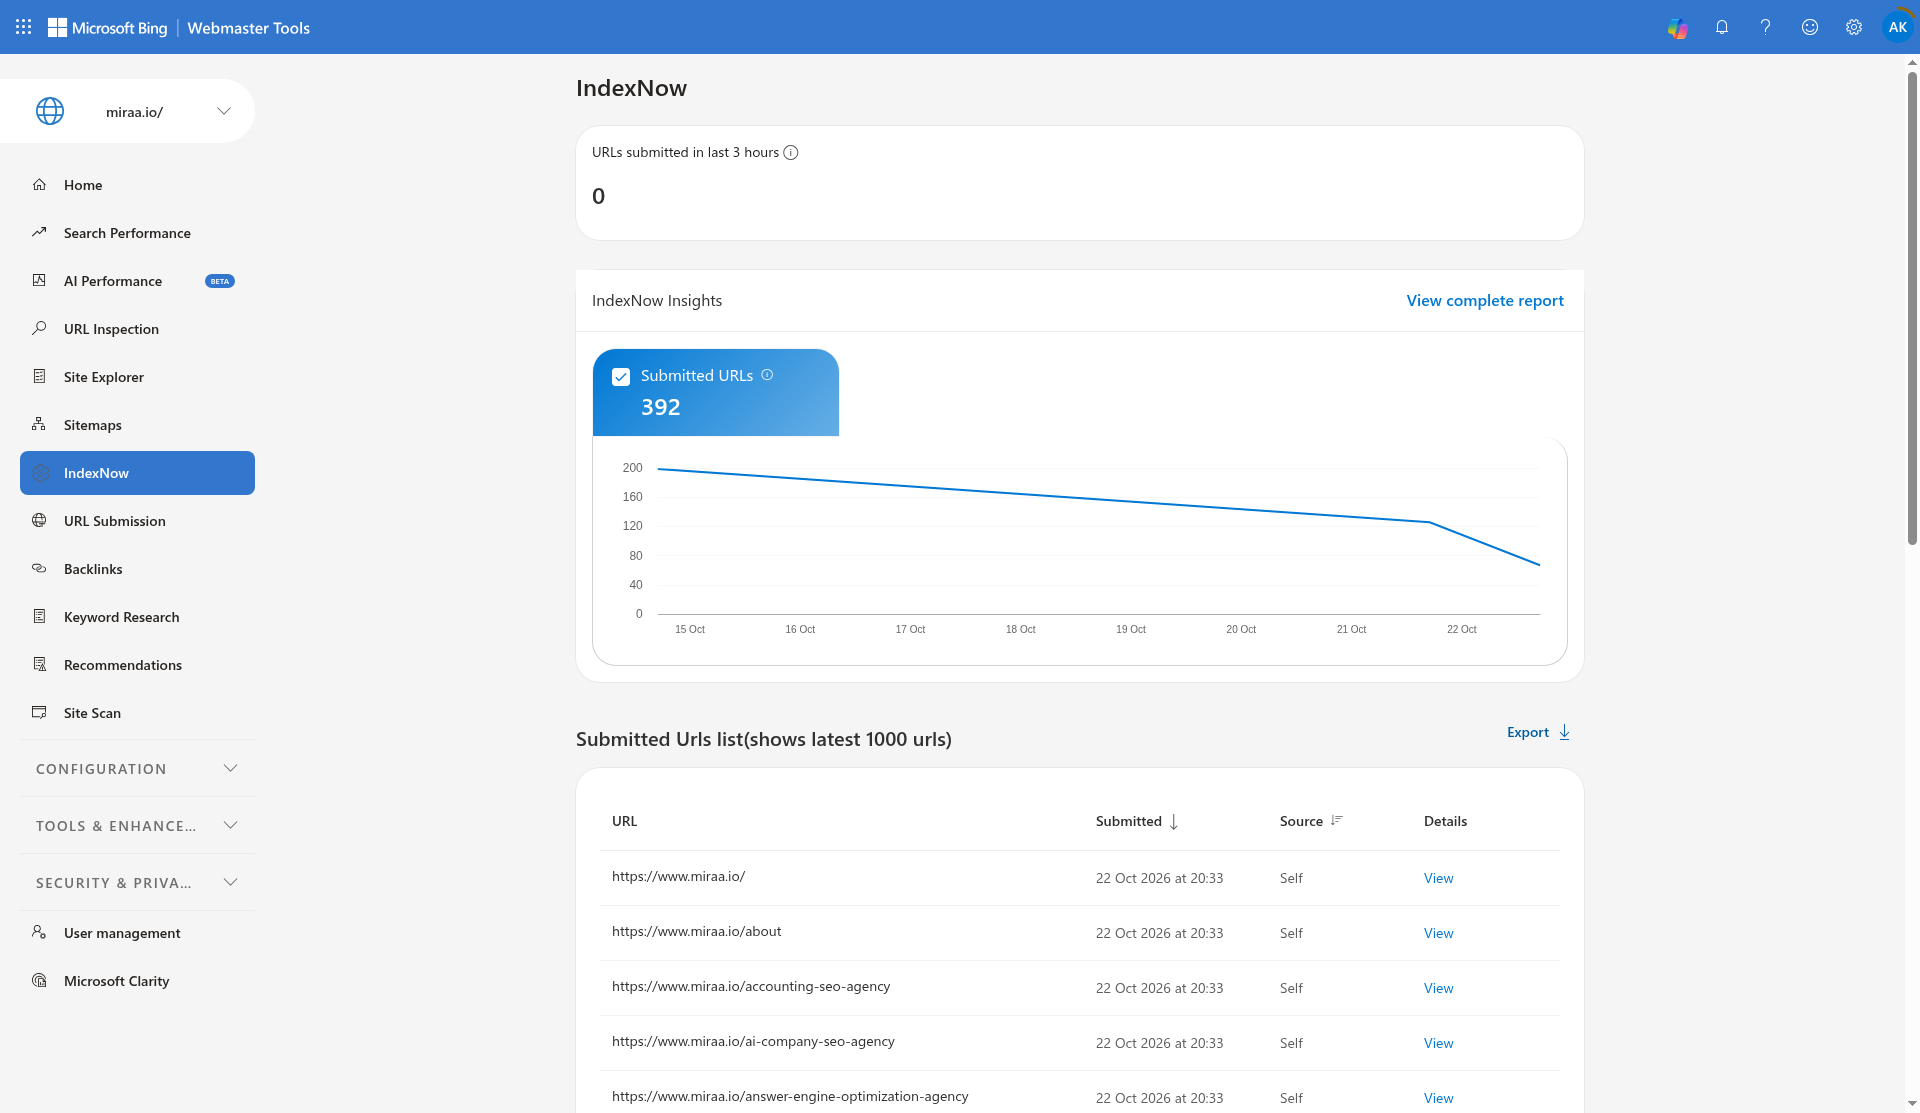The width and height of the screenshot is (1920, 1113).
Task: Click the info icon next to Submitted URLs
Action: coord(767,375)
